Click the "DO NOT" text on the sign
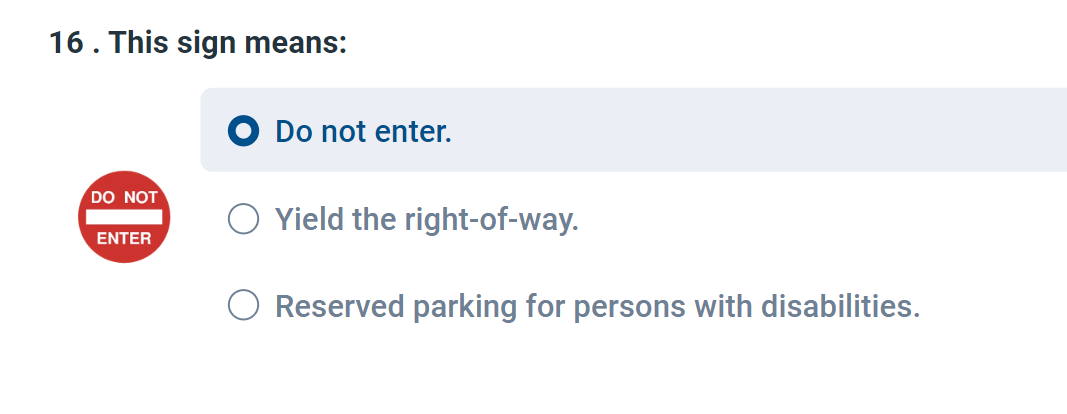The image size is (1067, 414). click(124, 198)
